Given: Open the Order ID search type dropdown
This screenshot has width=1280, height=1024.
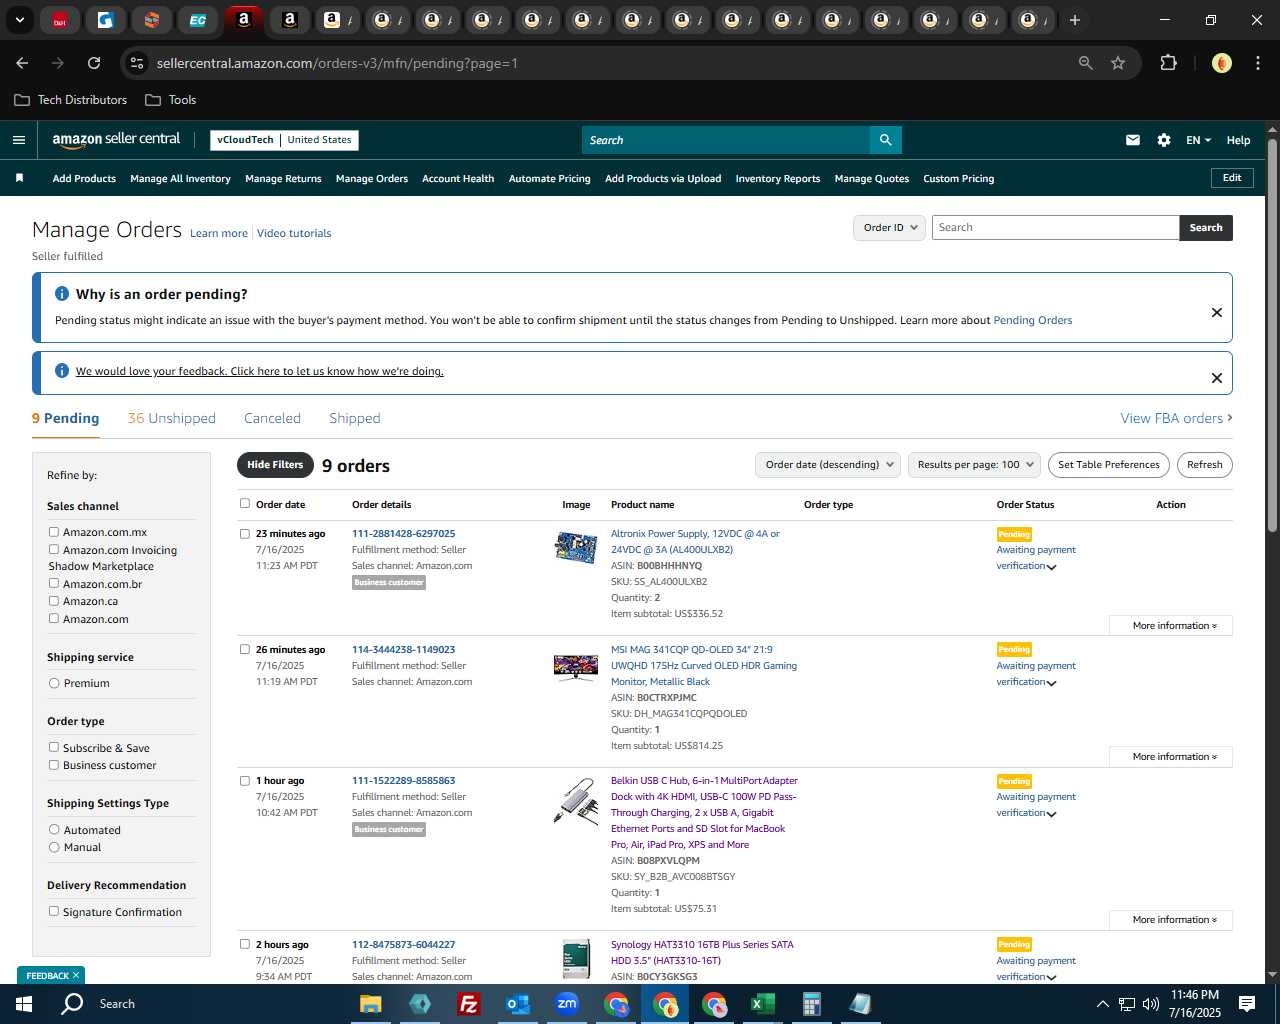Looking at the screenshot, I should [890, 228].
